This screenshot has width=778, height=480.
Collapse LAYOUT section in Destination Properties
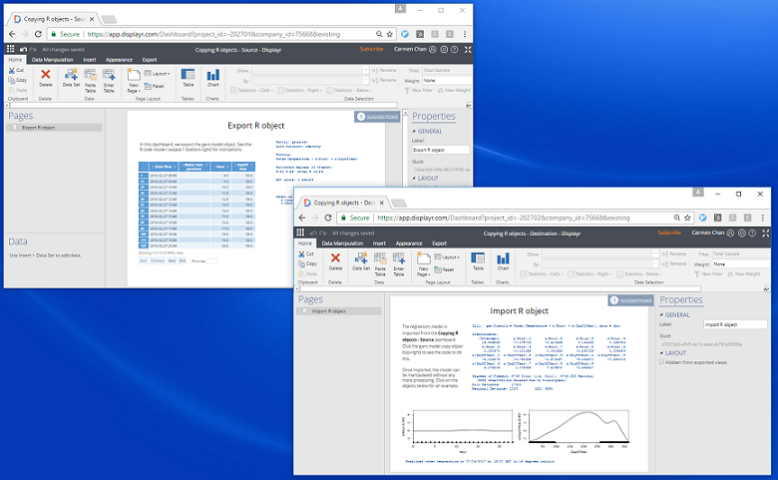tap(661, 353)
